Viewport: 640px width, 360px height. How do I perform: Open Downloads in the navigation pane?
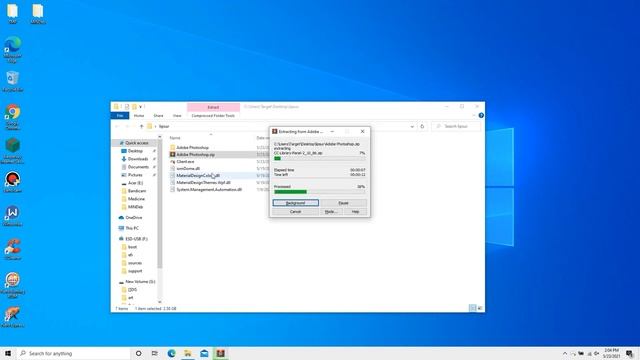click(138, 159)
